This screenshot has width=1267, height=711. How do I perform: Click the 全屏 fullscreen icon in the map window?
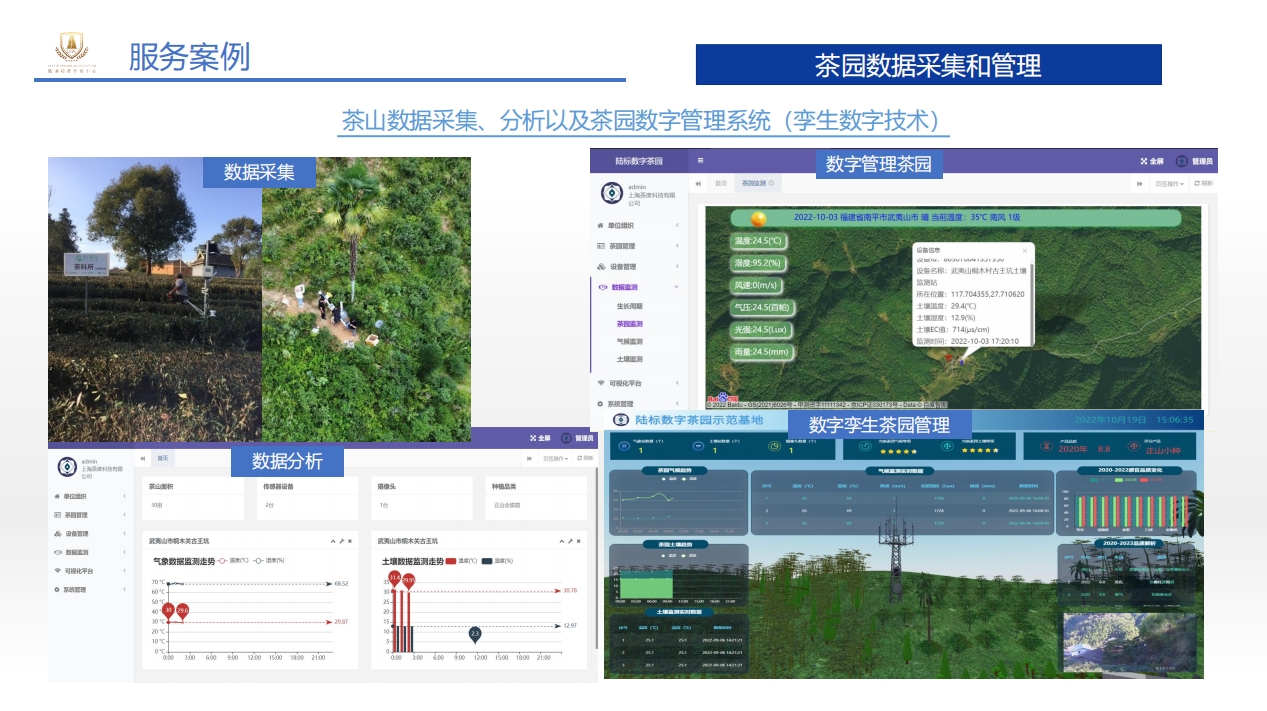click(1145, 161)
